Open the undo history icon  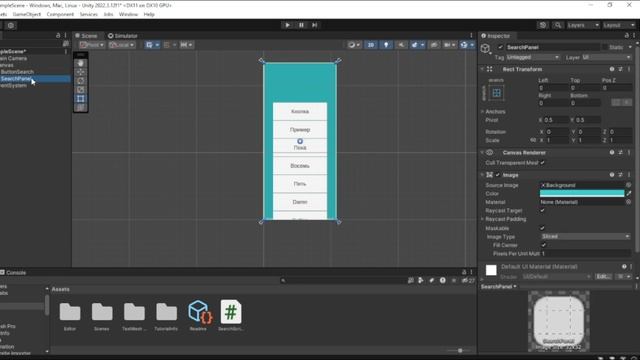coord(542,25)
